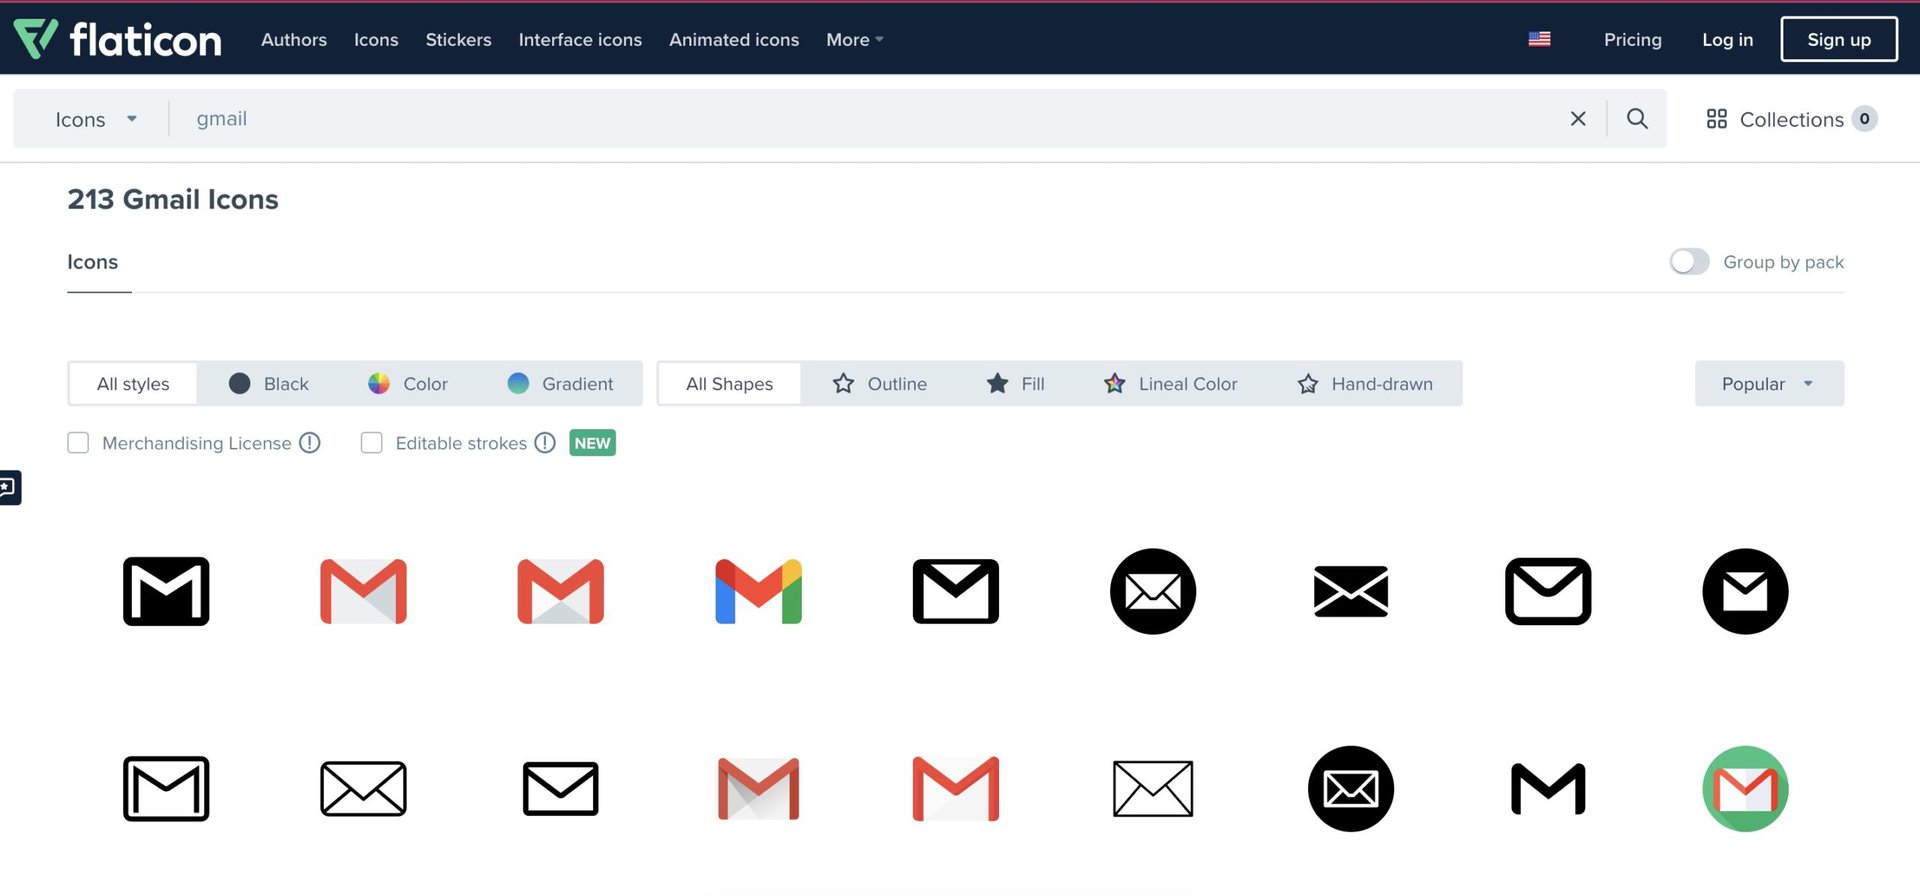1920x896 pixels.
Task: Click the magnifying glass search icon
Action: pyautogui.click(x=1637, y=118)
